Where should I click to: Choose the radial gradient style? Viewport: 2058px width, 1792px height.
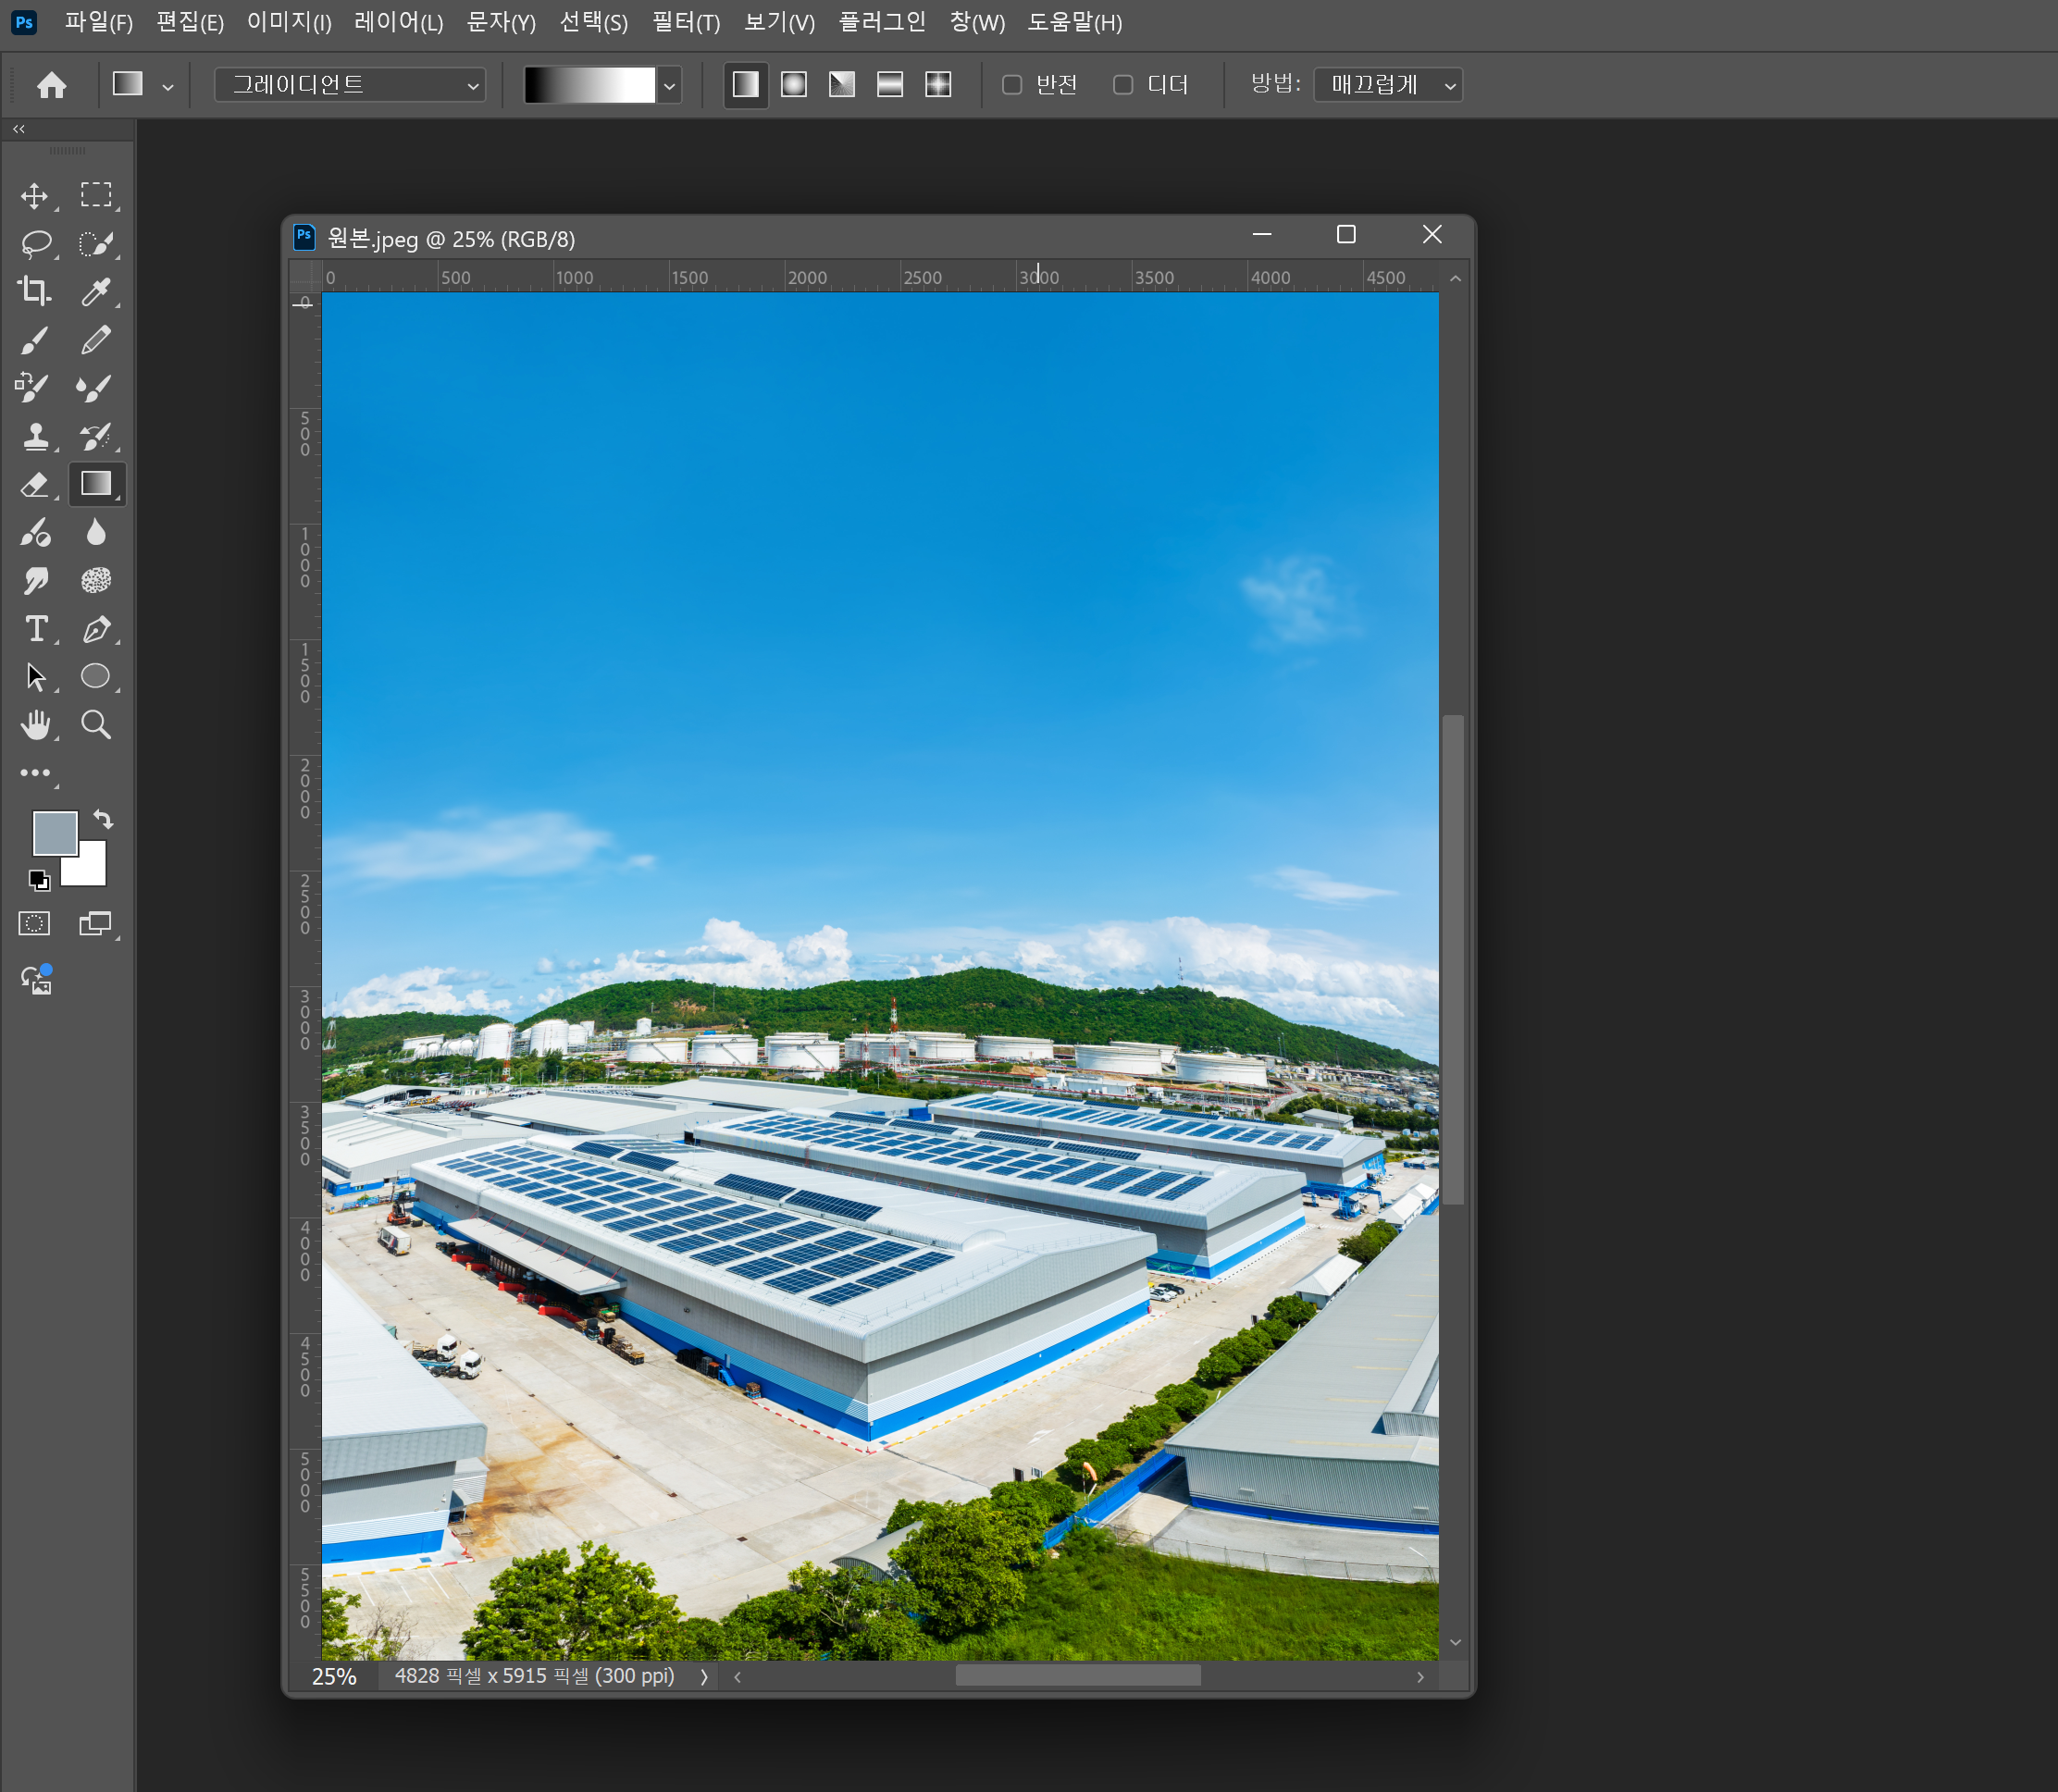[x=794, y=85]
